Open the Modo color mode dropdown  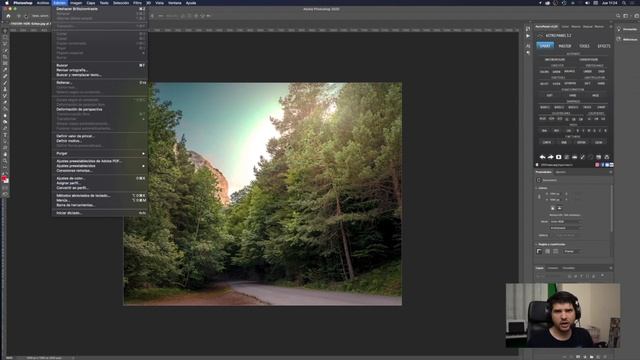coord(566,222)
